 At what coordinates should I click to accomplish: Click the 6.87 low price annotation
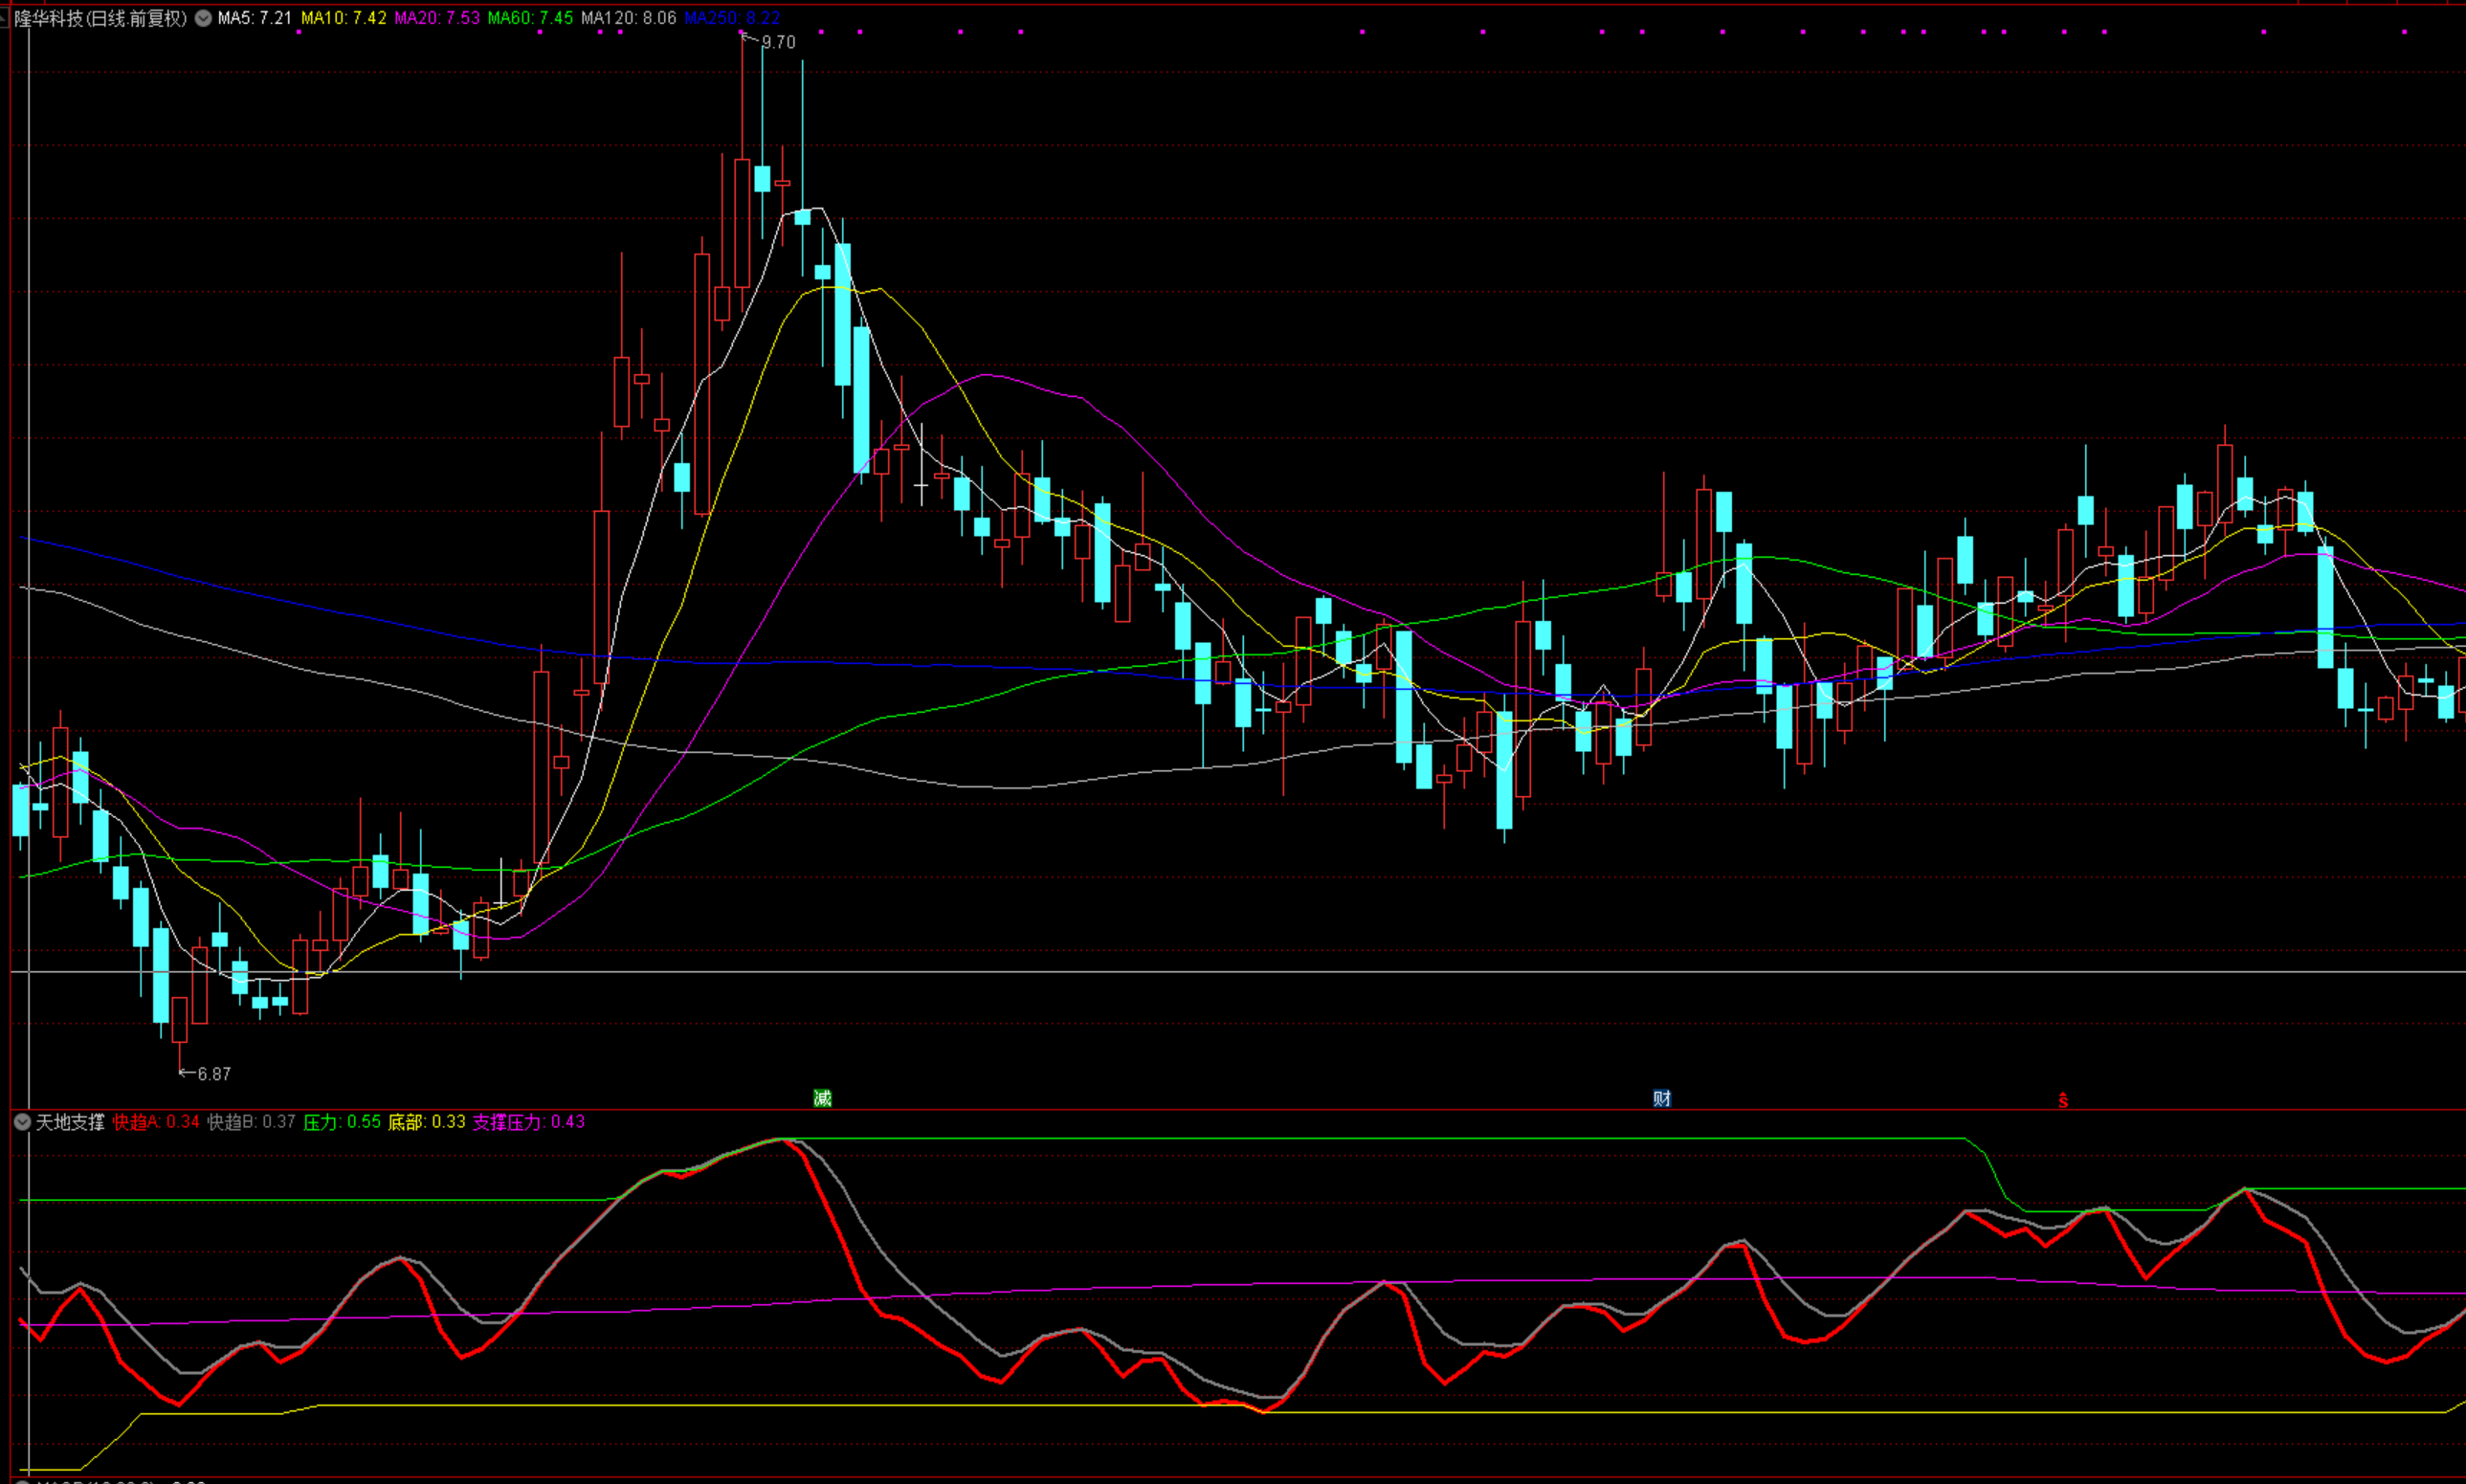click(x=214, y=1074)
